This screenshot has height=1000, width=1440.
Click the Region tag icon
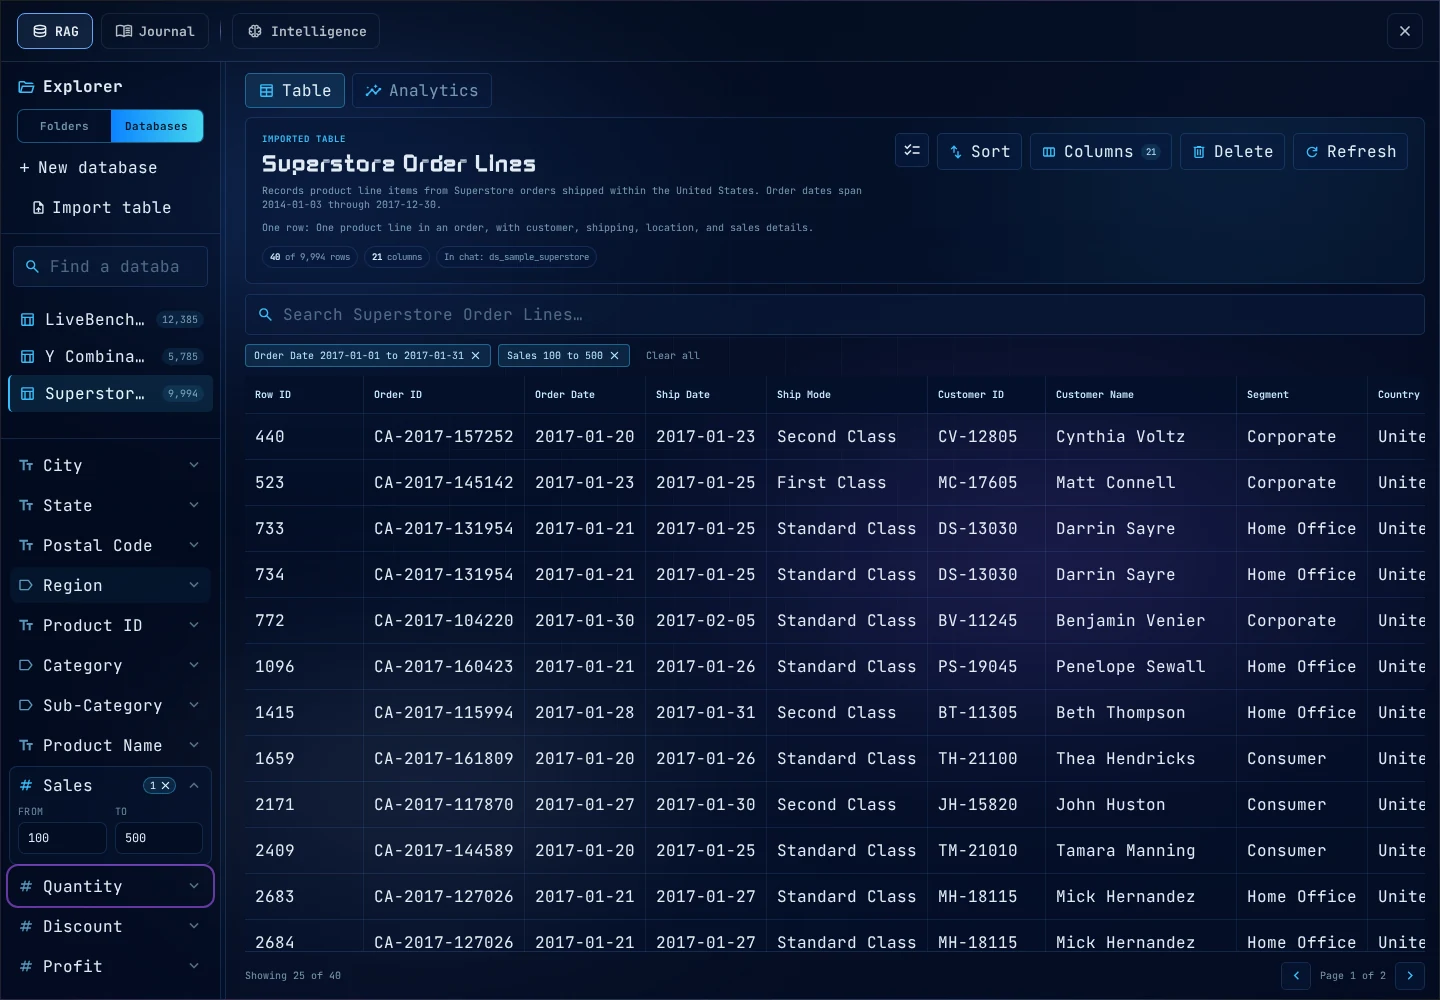point(26,585)
